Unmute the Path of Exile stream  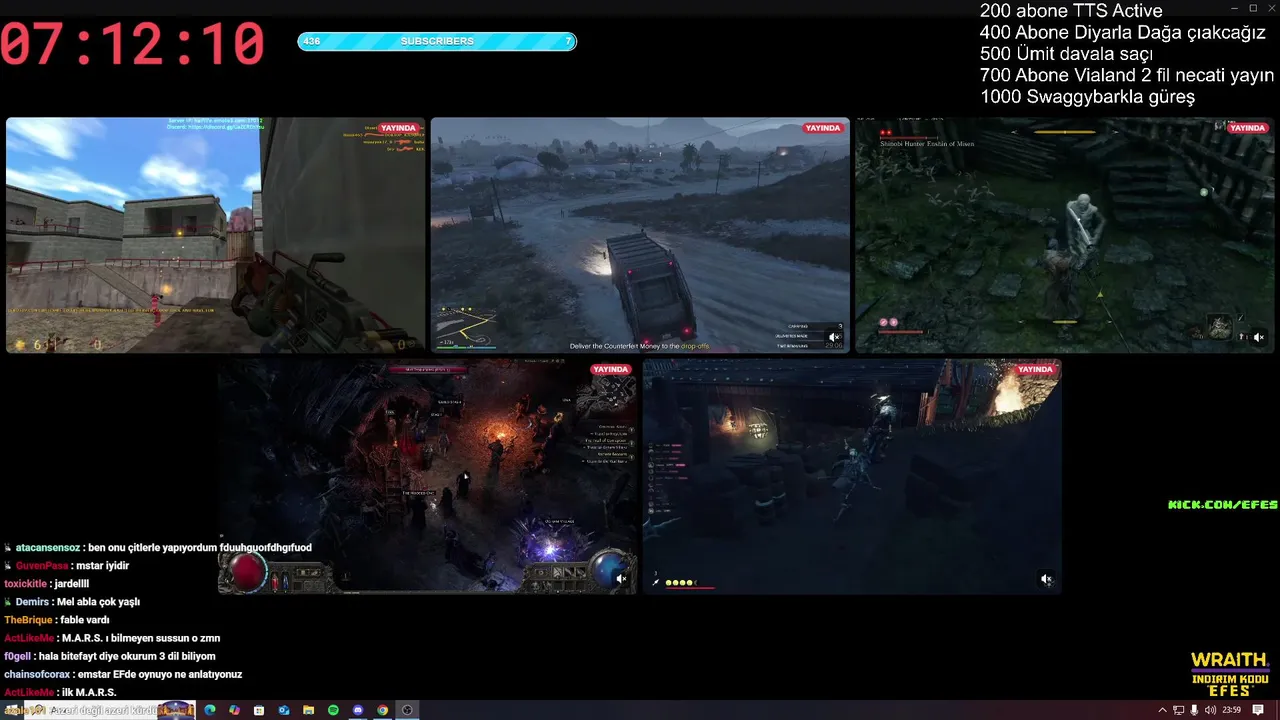pyautogui.click(x=621, y=578)
